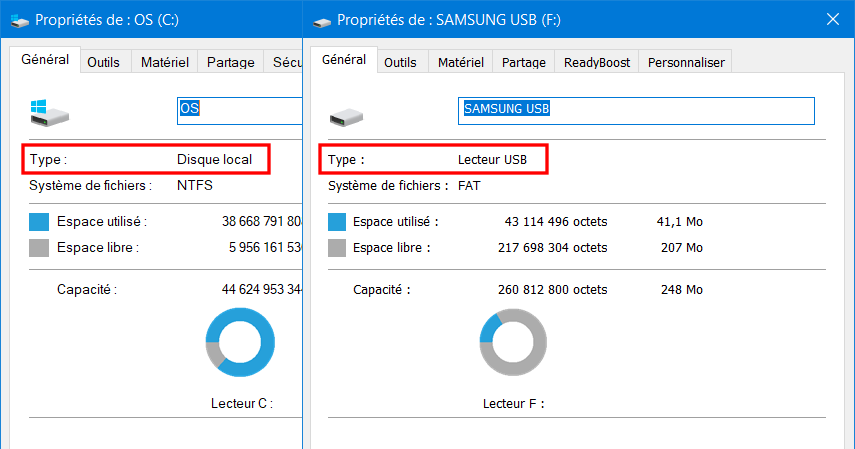Open the partially visible Sécu tab in OS window
The height and width of the screenshot is (449, 855).
click(x=284, y=62)
